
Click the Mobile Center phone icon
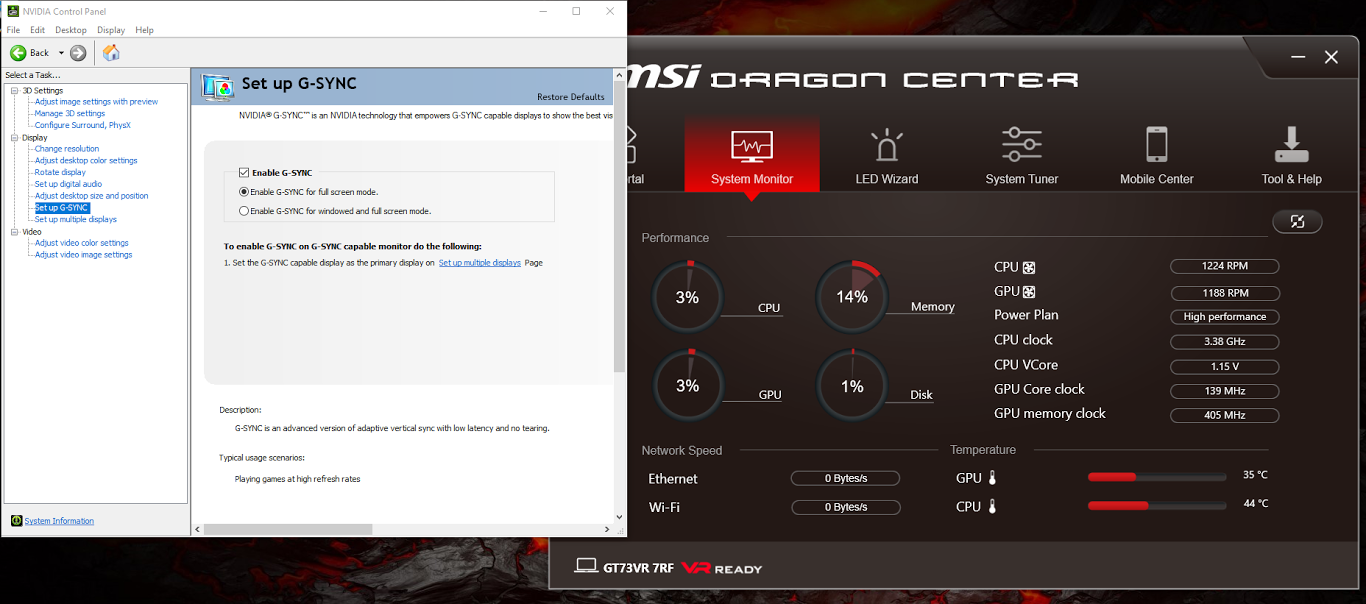[1157, 145]
